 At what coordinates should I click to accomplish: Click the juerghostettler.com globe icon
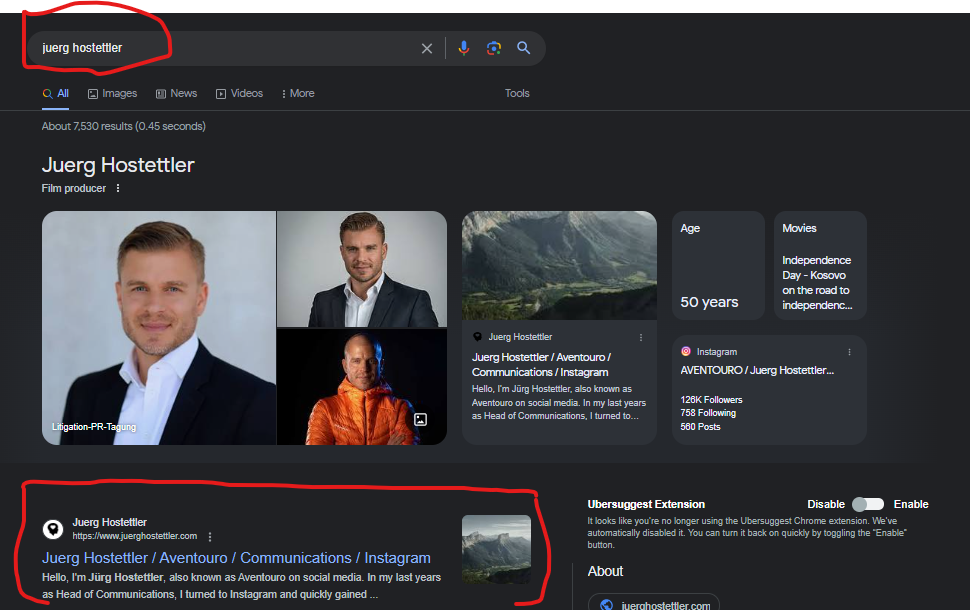[606, 604]
